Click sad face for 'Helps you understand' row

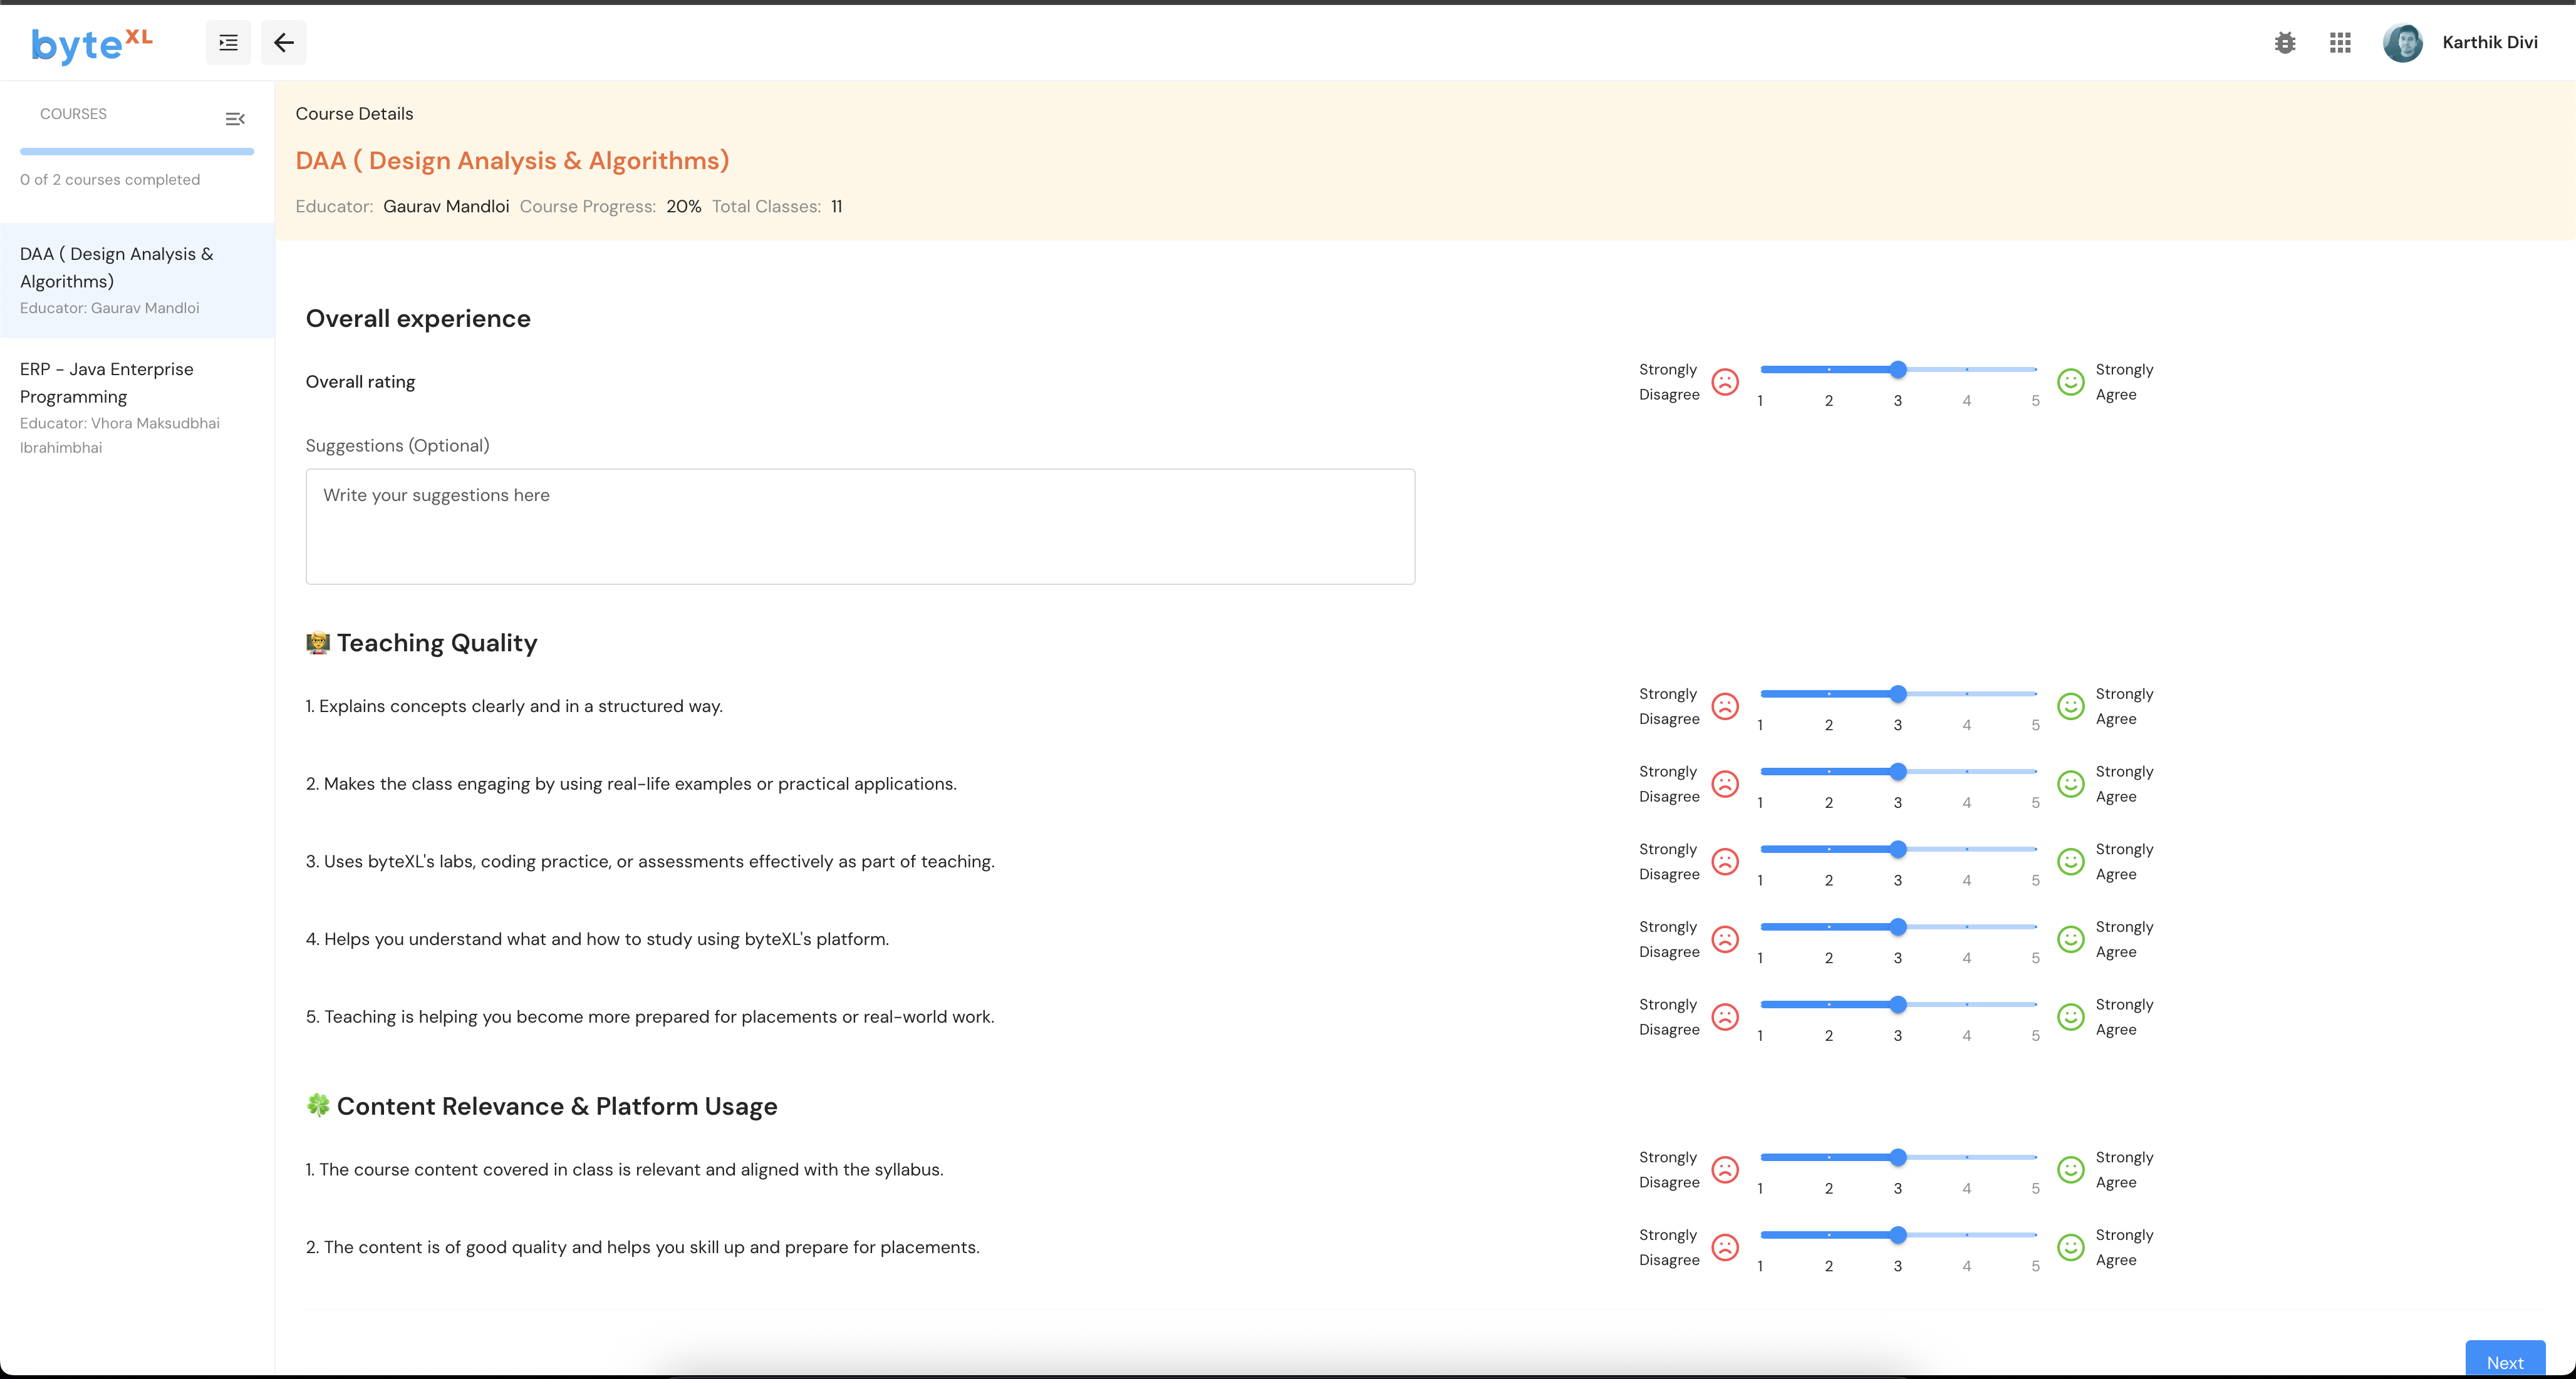point(1725,939)
